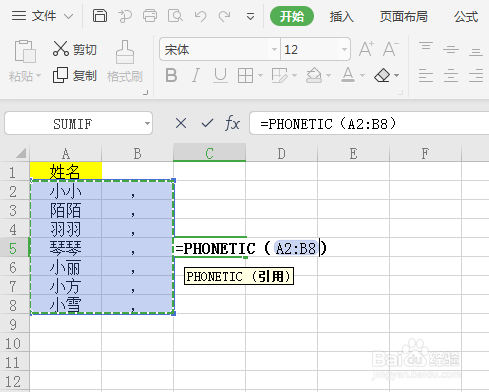Toggle bold formatting
The height and width of the screenshot is (392, 489).
click(x=171, y=75)
